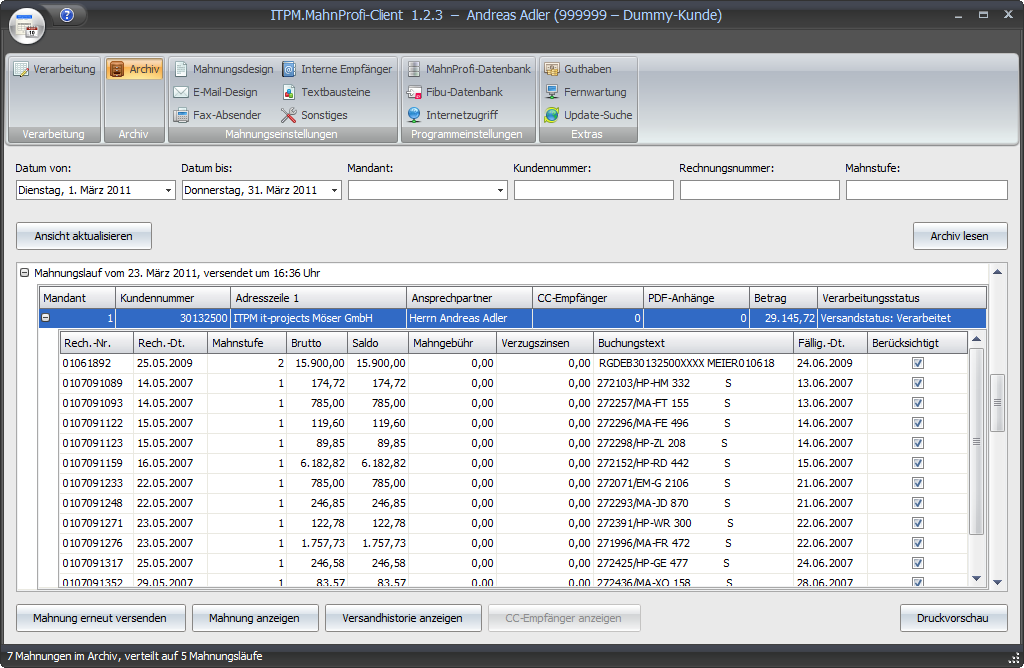Image resolution: width=1024 pixels, height=668 pixels.
Task: Start Fernwartung from Extras group
Action: point(586,92)
